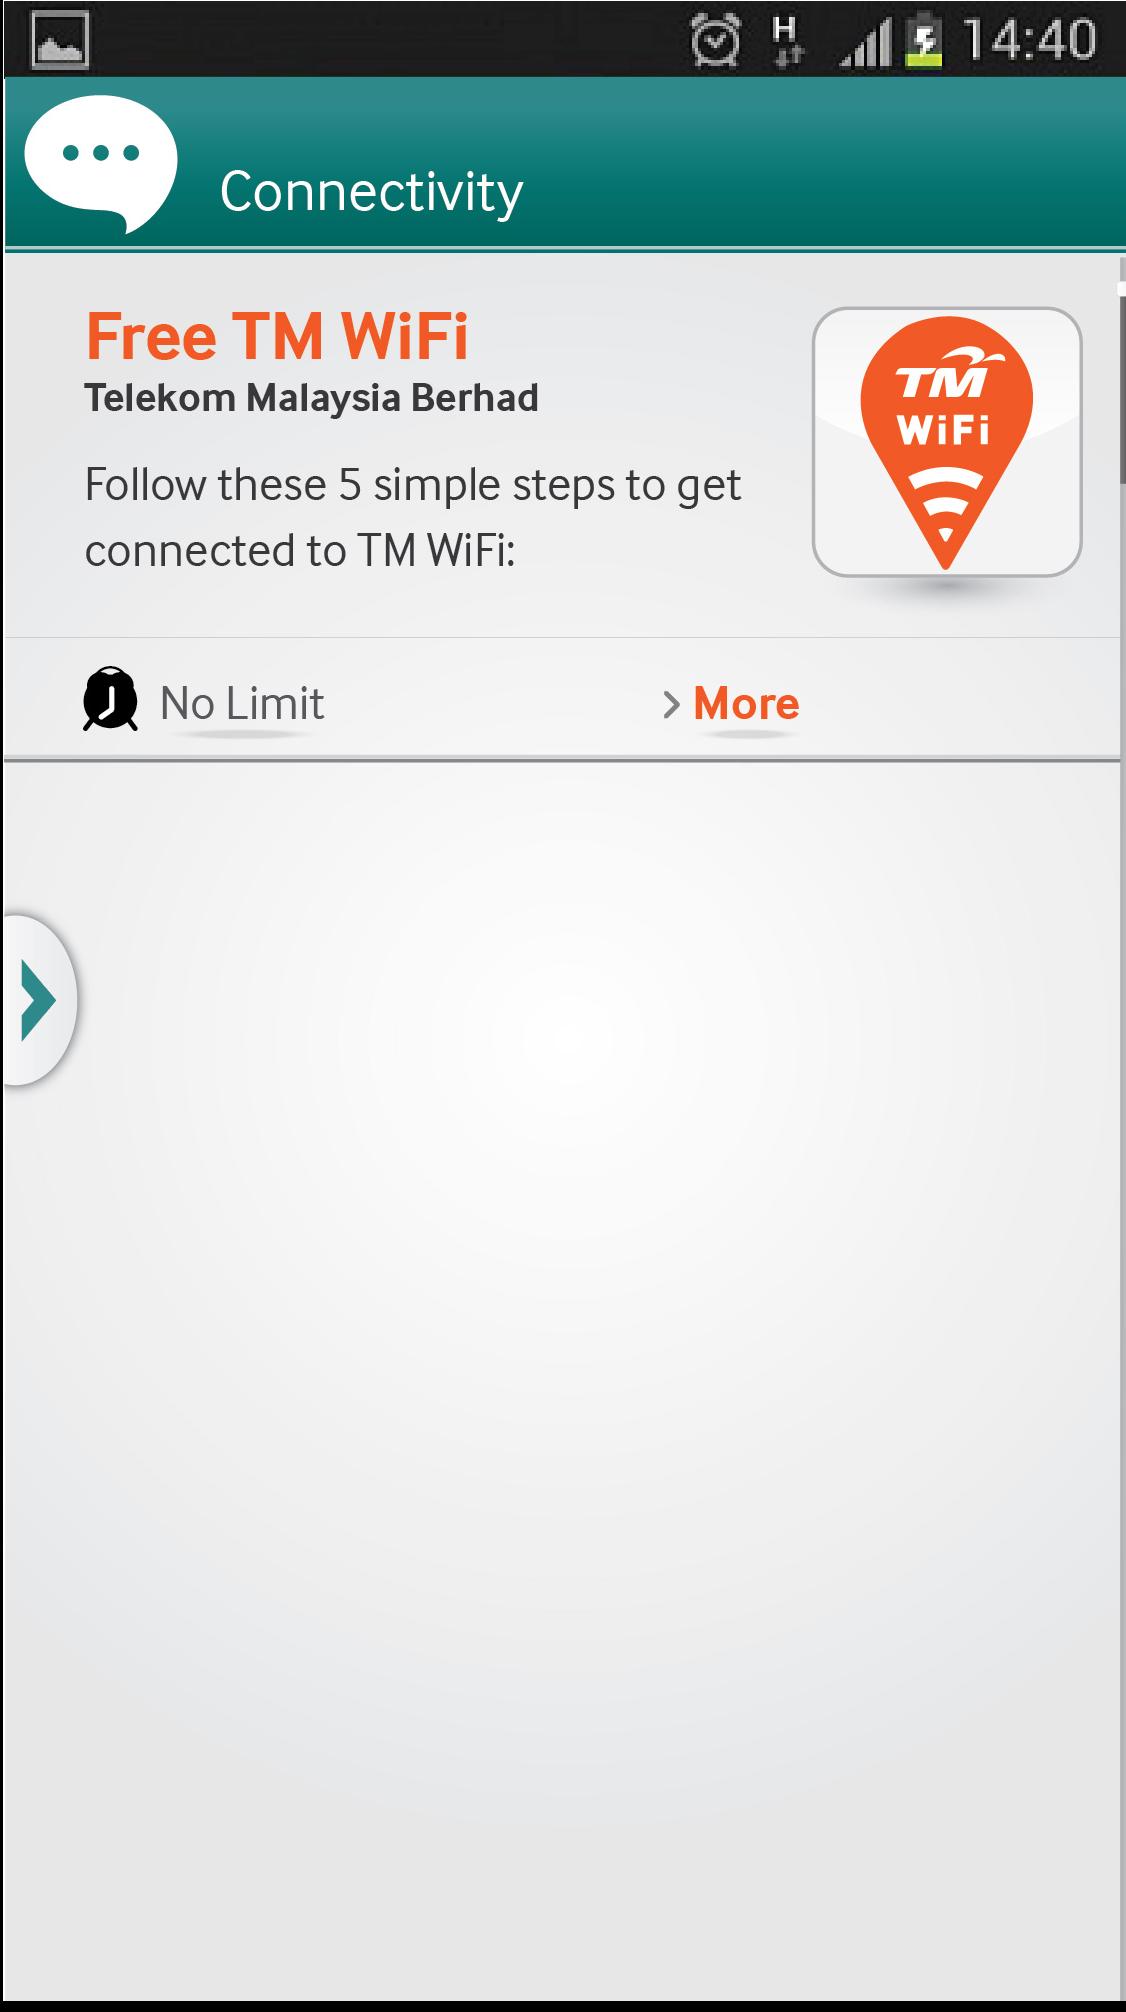Viewport: 1126px width, 2012px height.
Task: Tap the 5 simple steps description text
Action: 413,517
